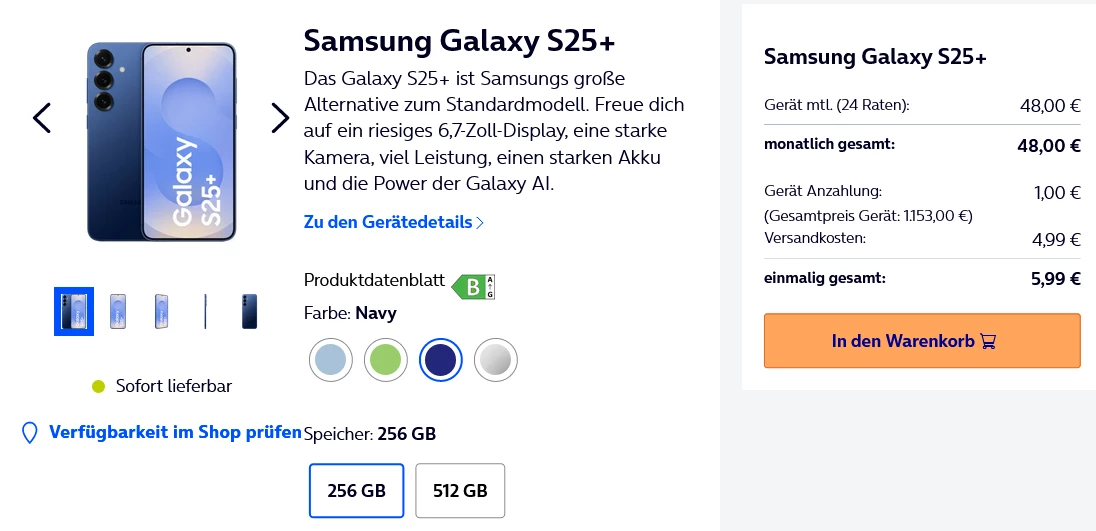Screen dimensions: 1096x531
Task: Open the energy label B icon
Action: (x=473, y=287)
